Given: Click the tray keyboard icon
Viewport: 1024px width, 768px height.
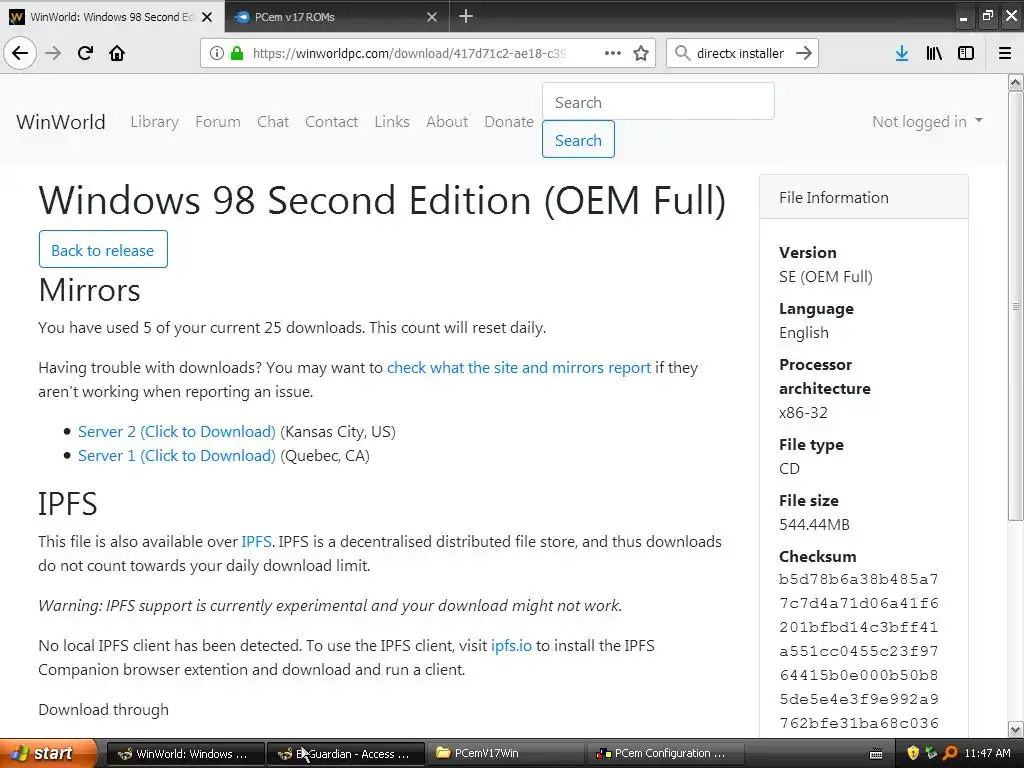Looking at the screenshot, I should pos(876,754).
